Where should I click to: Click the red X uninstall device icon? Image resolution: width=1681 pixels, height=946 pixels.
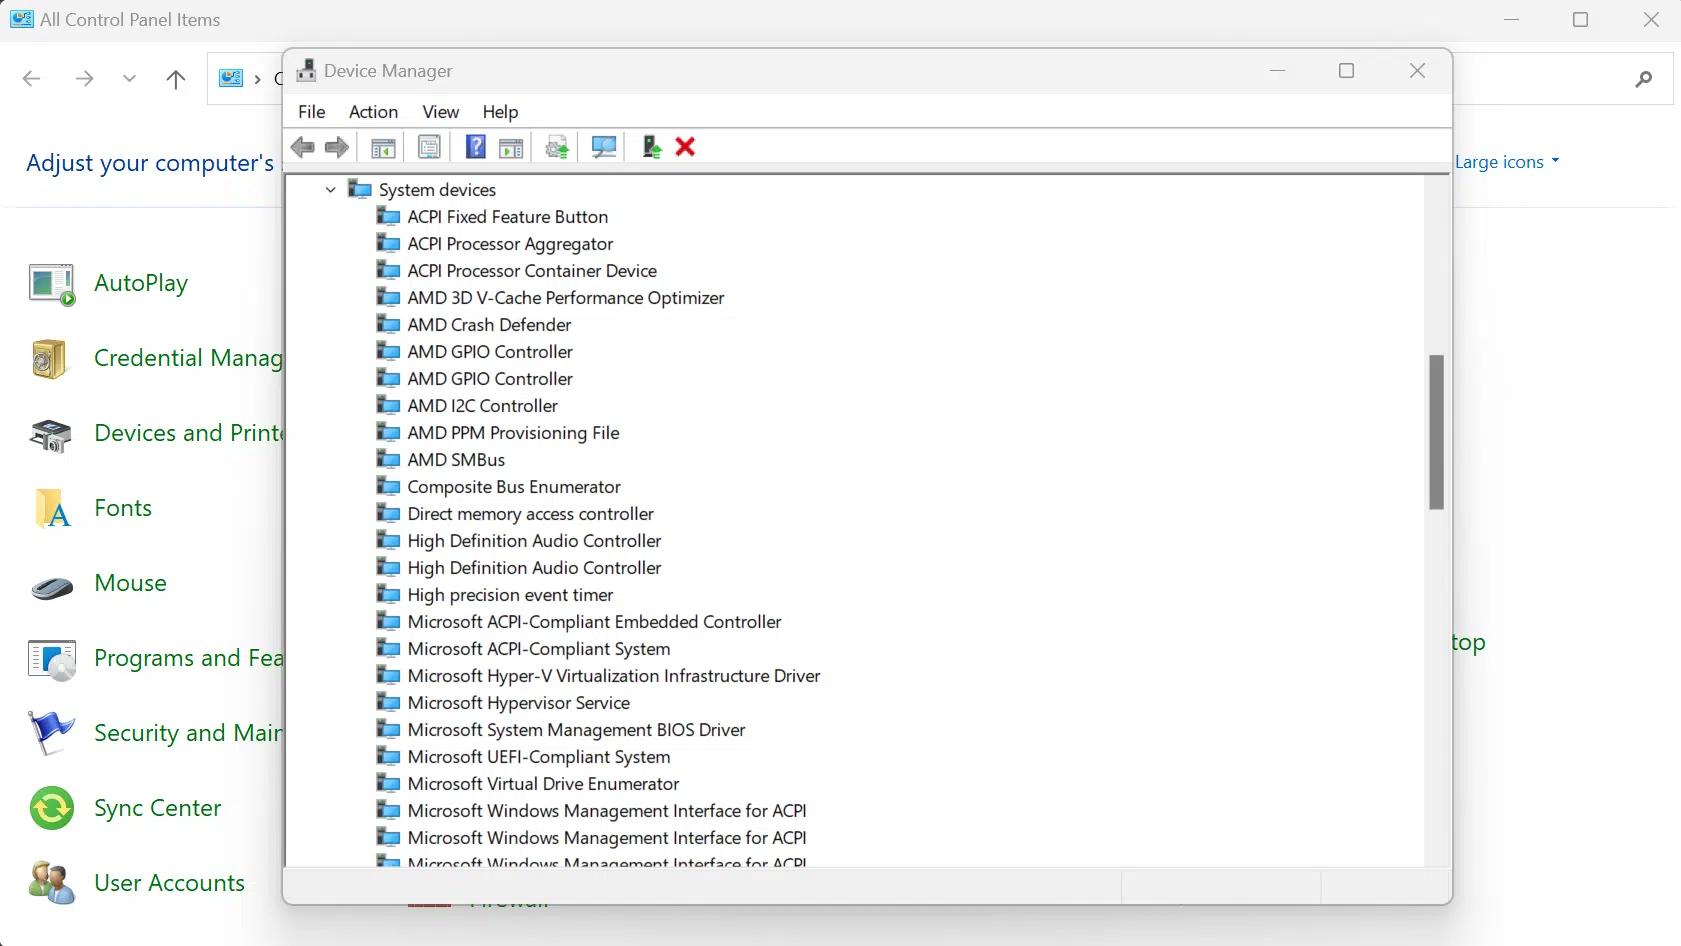click(685, 147)
